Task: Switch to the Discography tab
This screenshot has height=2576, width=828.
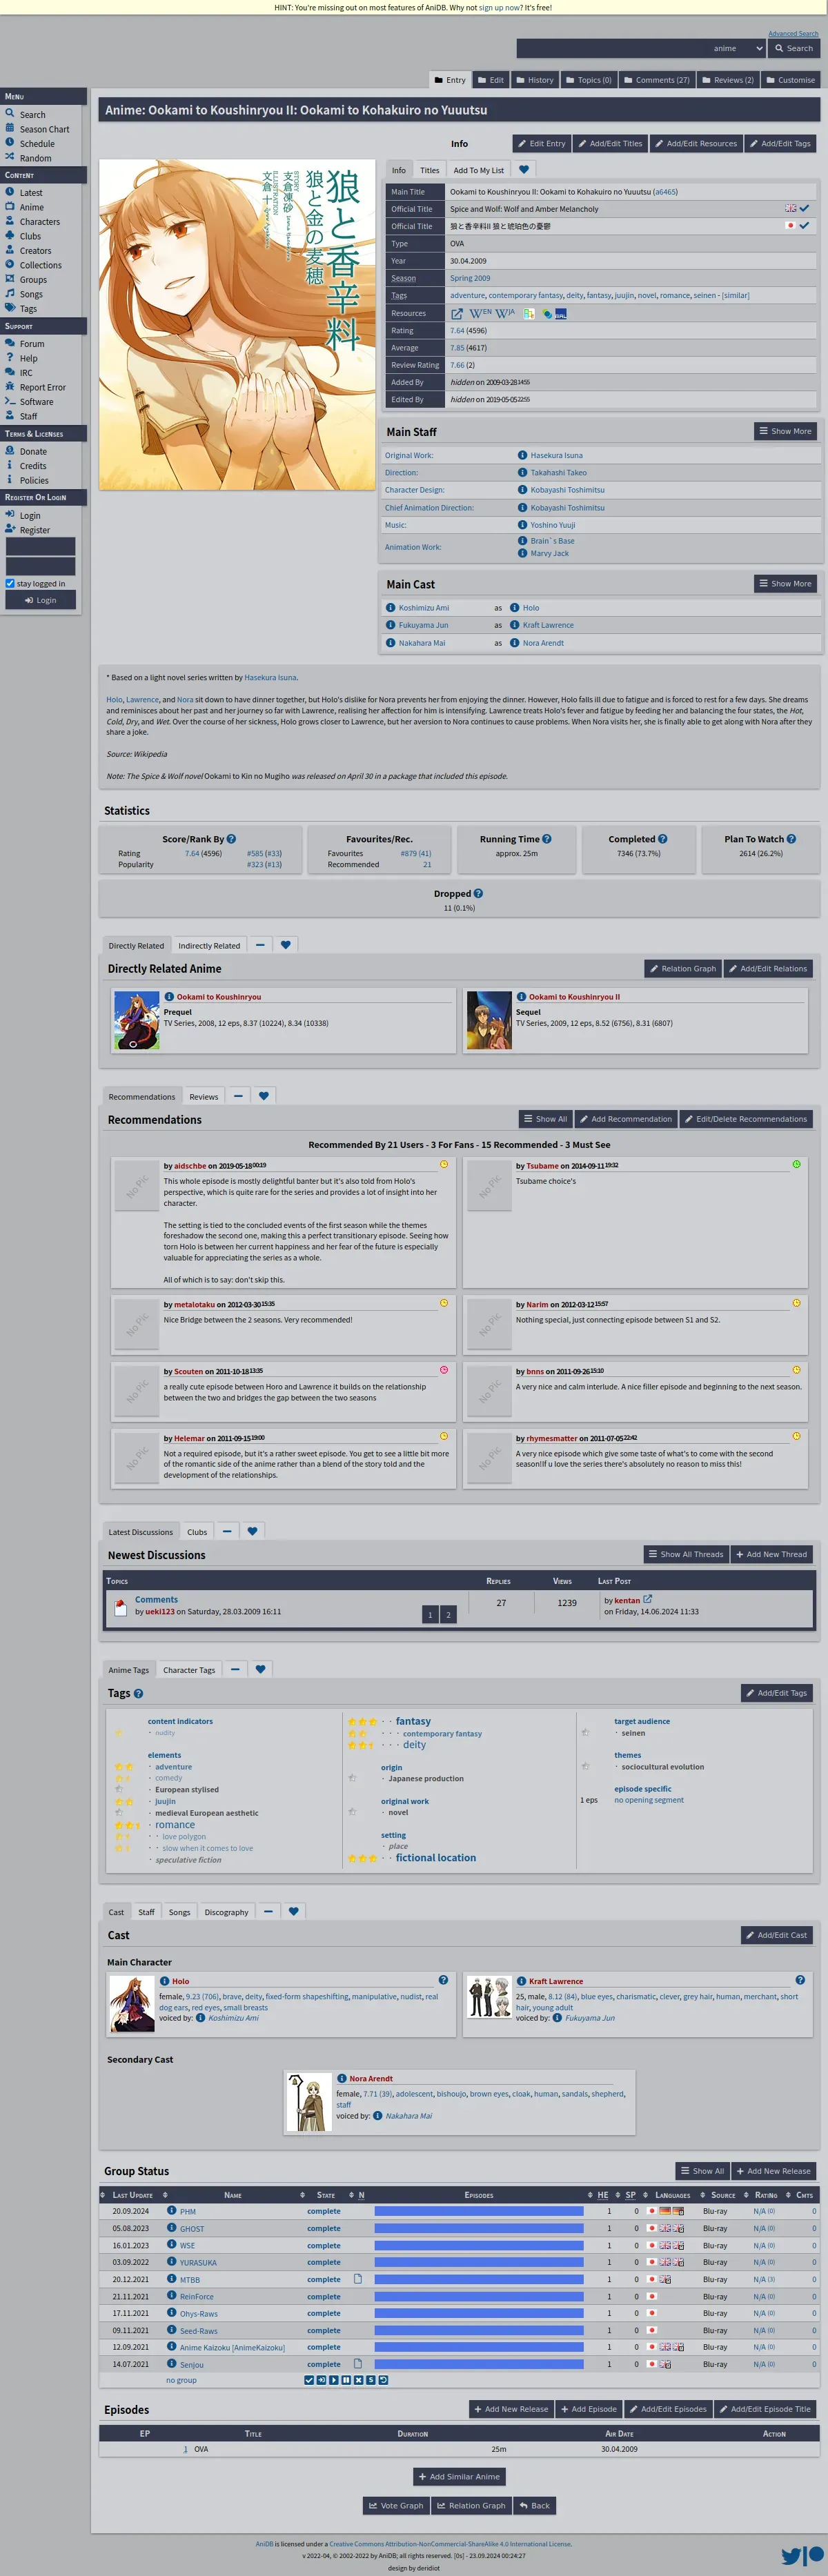Action: (226, 1911)
